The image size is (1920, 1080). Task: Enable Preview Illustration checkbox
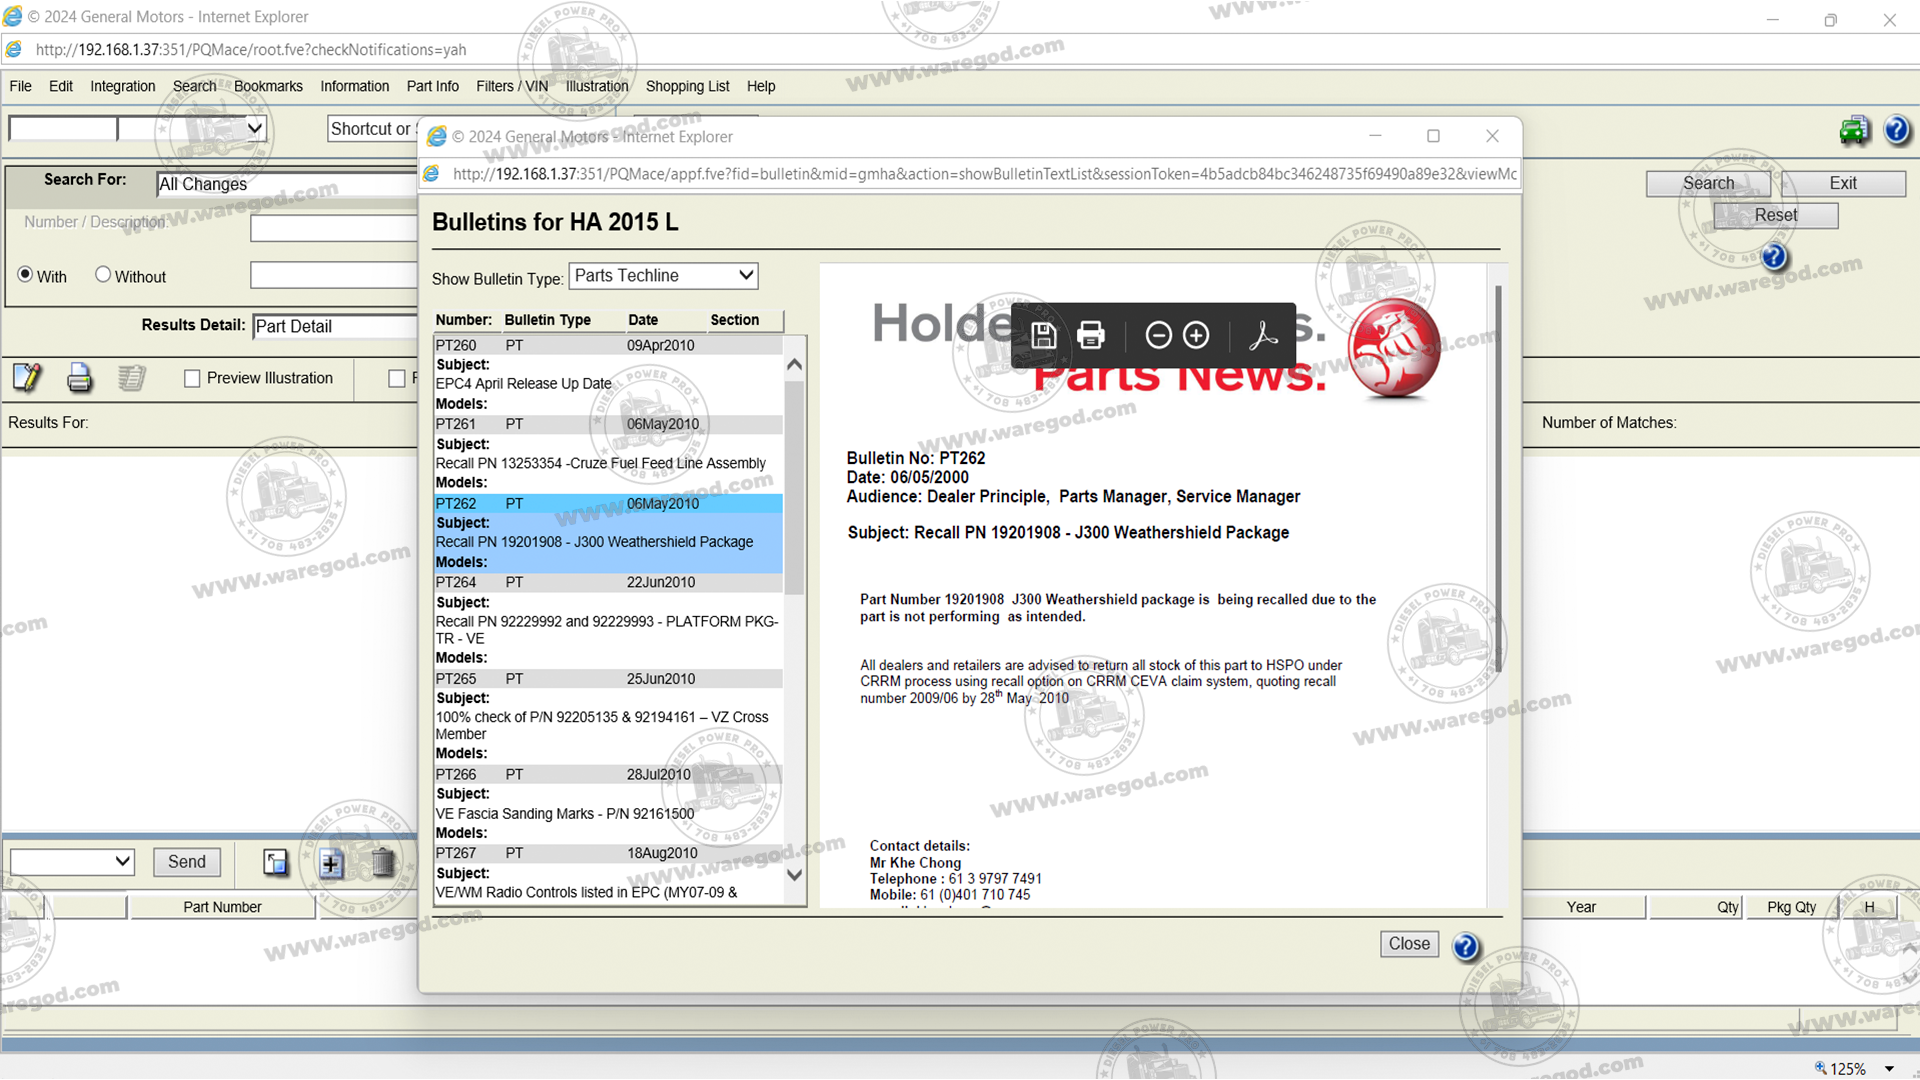(x=192, y=379)
